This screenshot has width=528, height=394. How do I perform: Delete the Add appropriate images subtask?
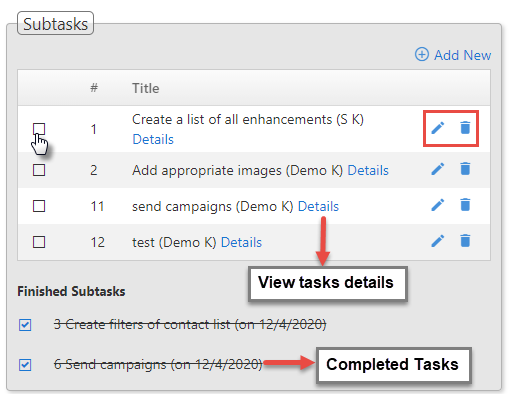pyautogui.click(x=465, y=169)
